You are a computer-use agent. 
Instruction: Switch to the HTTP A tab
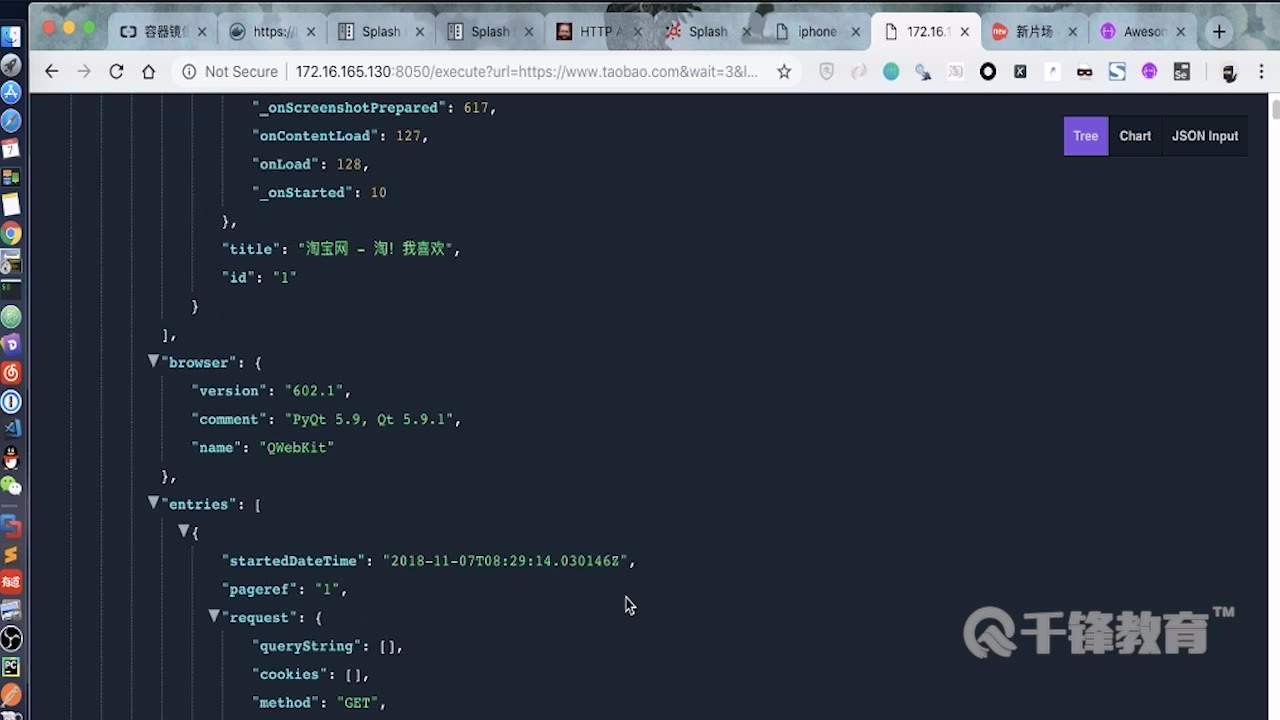[x=597, y=32]
